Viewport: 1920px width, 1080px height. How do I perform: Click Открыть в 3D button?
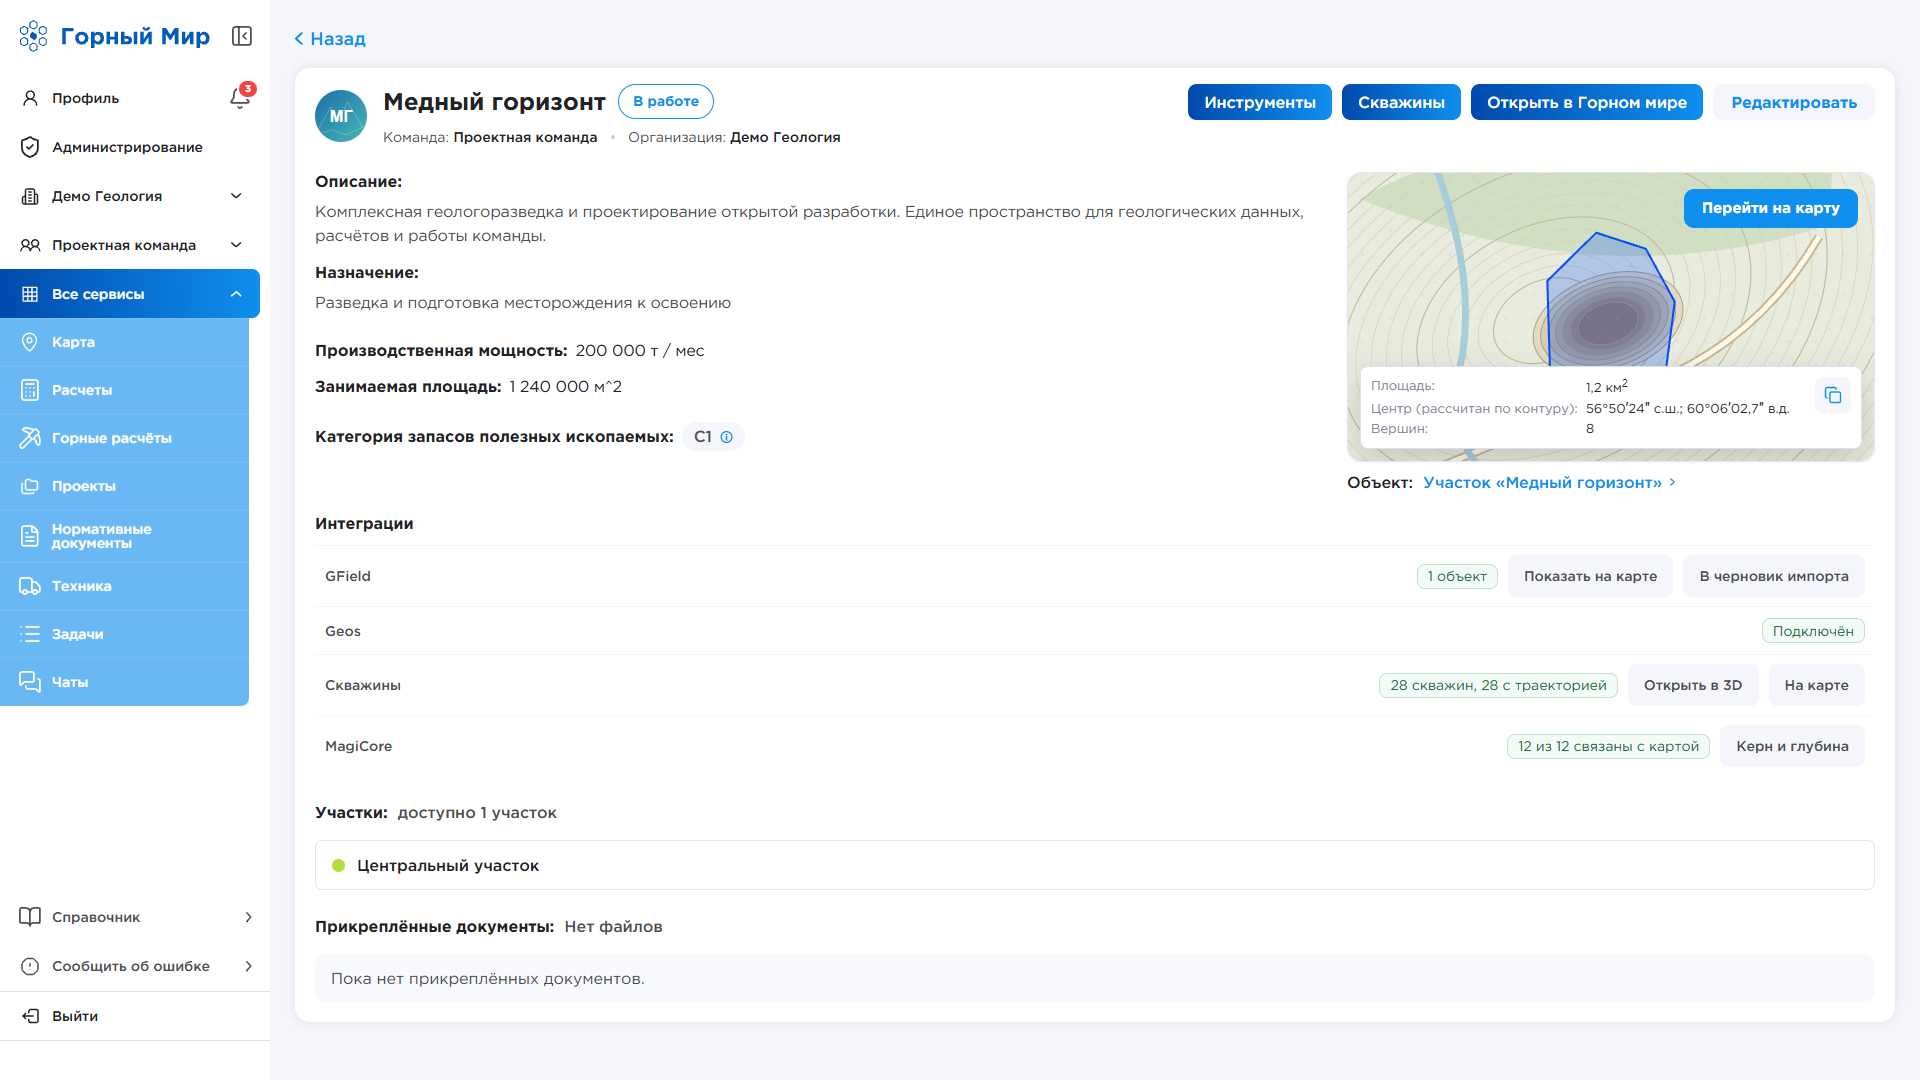click(x=1692, y=685)
